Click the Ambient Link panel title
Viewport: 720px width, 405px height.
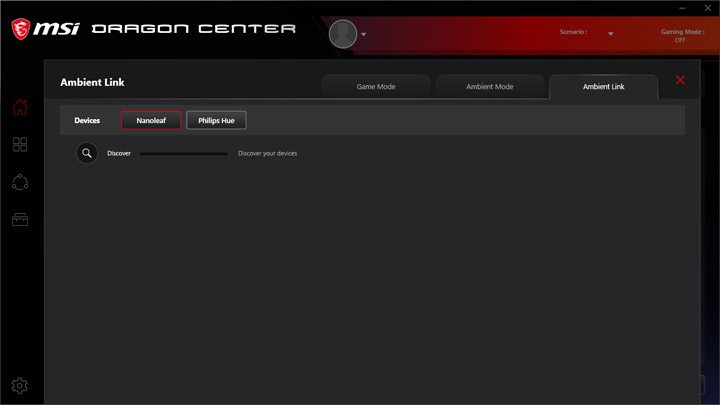pyautogui.click(x=92, y=82)
